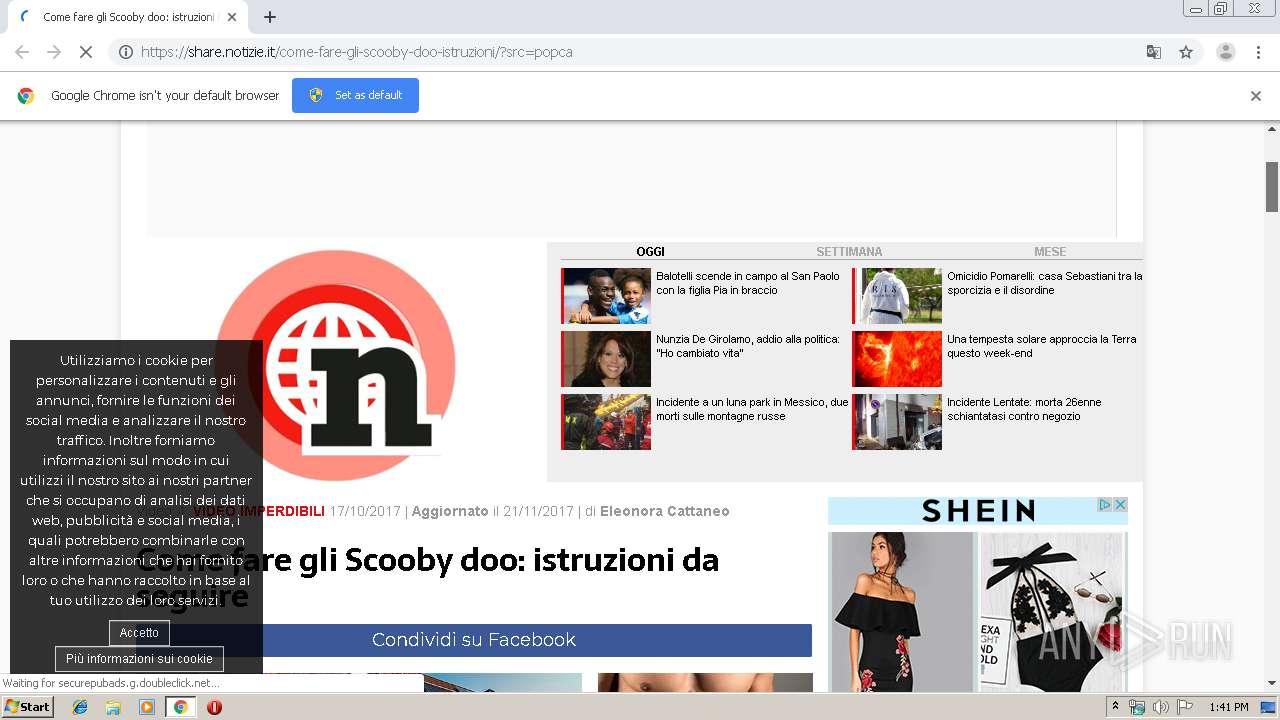Viewport: 1280px width, 720px height.
Task: Switch to the OGGI tab
Action: pyautogui.click(x=650, y=252)
